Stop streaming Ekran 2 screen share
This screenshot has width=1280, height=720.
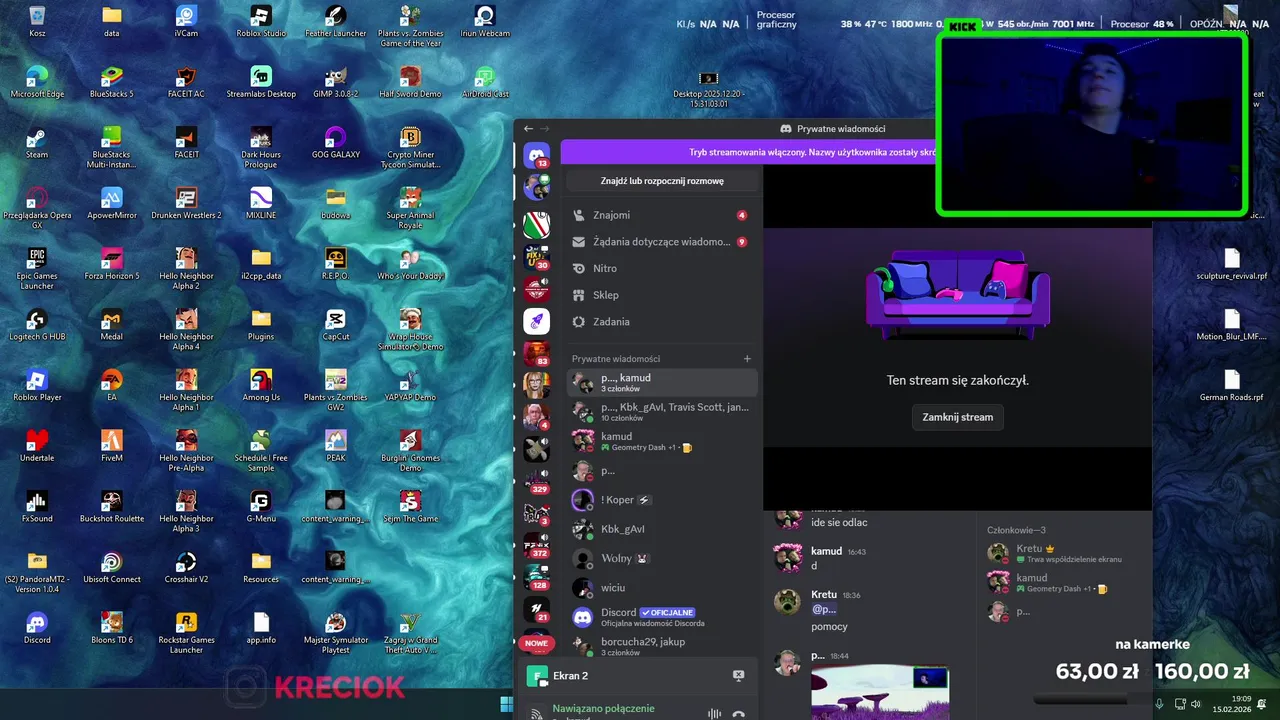click(x=738, y=676)
